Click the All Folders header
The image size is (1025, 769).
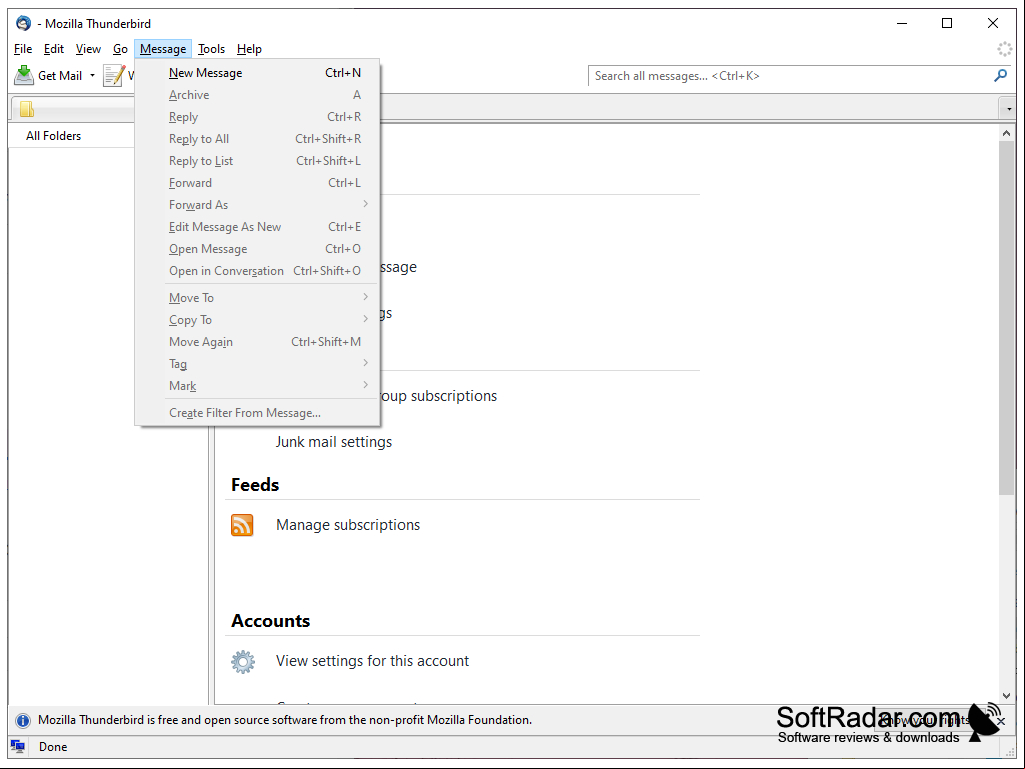54,136
